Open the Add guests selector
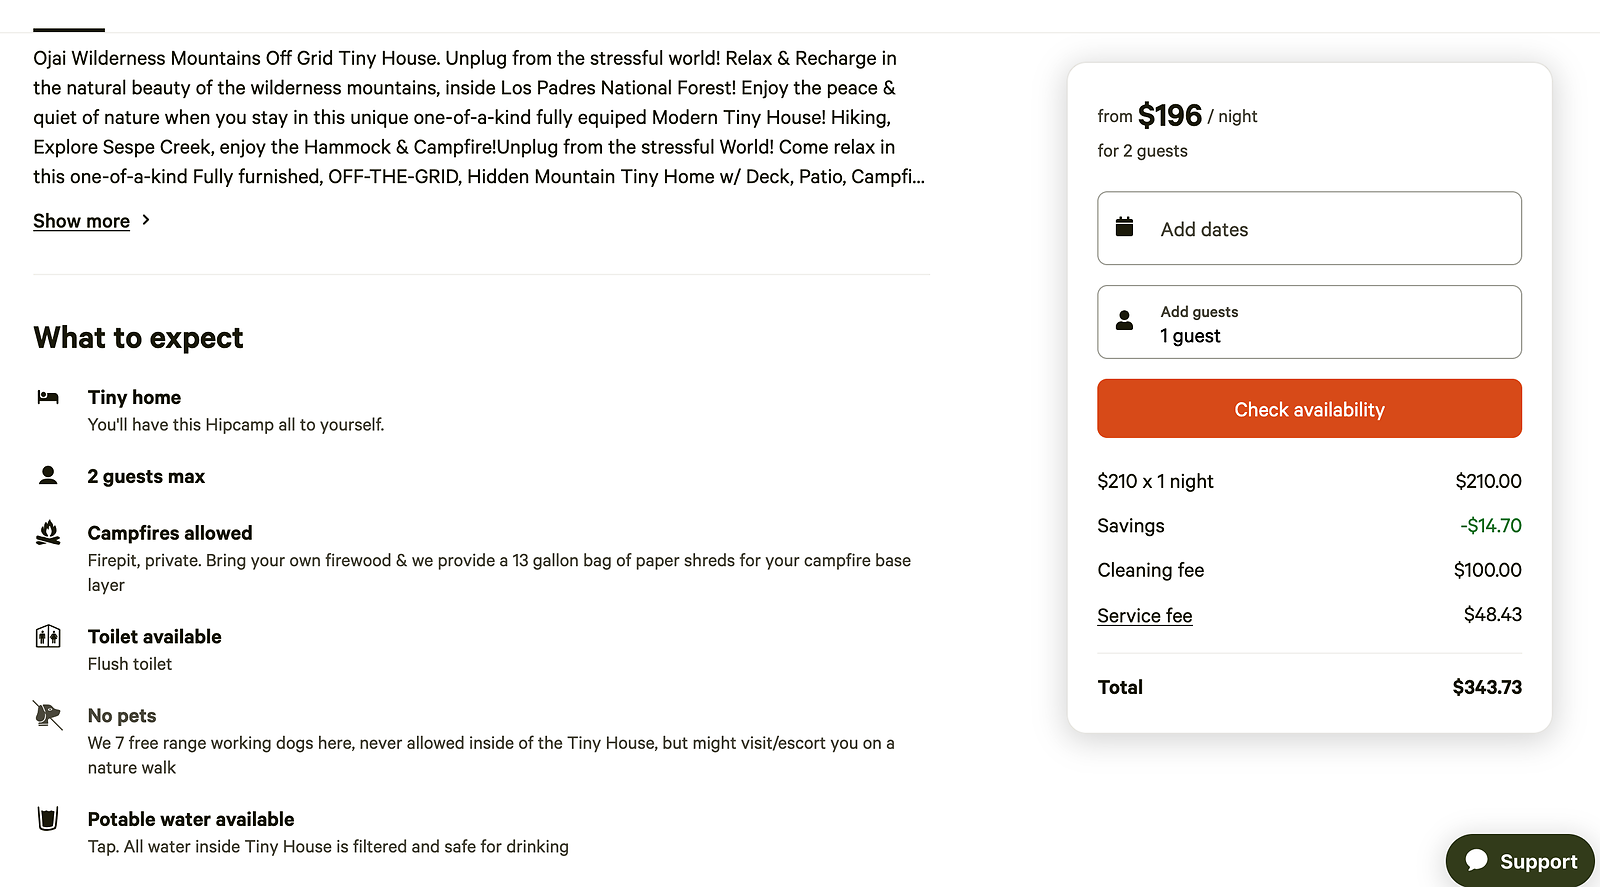1600x887 pixels. 1309,322
